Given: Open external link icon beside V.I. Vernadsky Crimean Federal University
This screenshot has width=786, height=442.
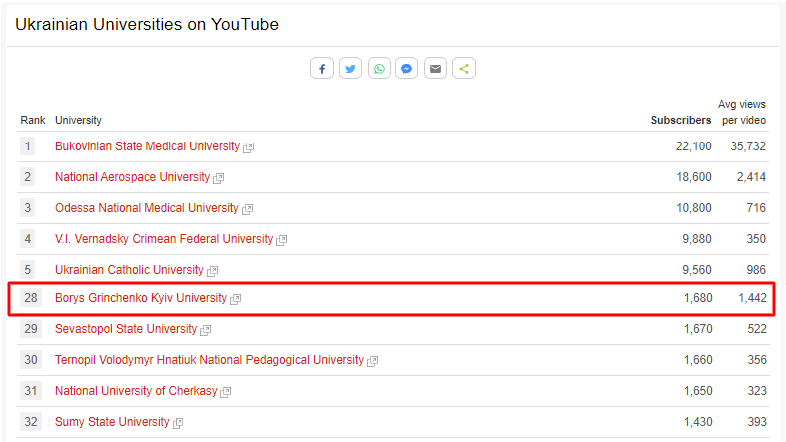Looking at the screenshot, I should pyautogui.click(x=282, y=240).
